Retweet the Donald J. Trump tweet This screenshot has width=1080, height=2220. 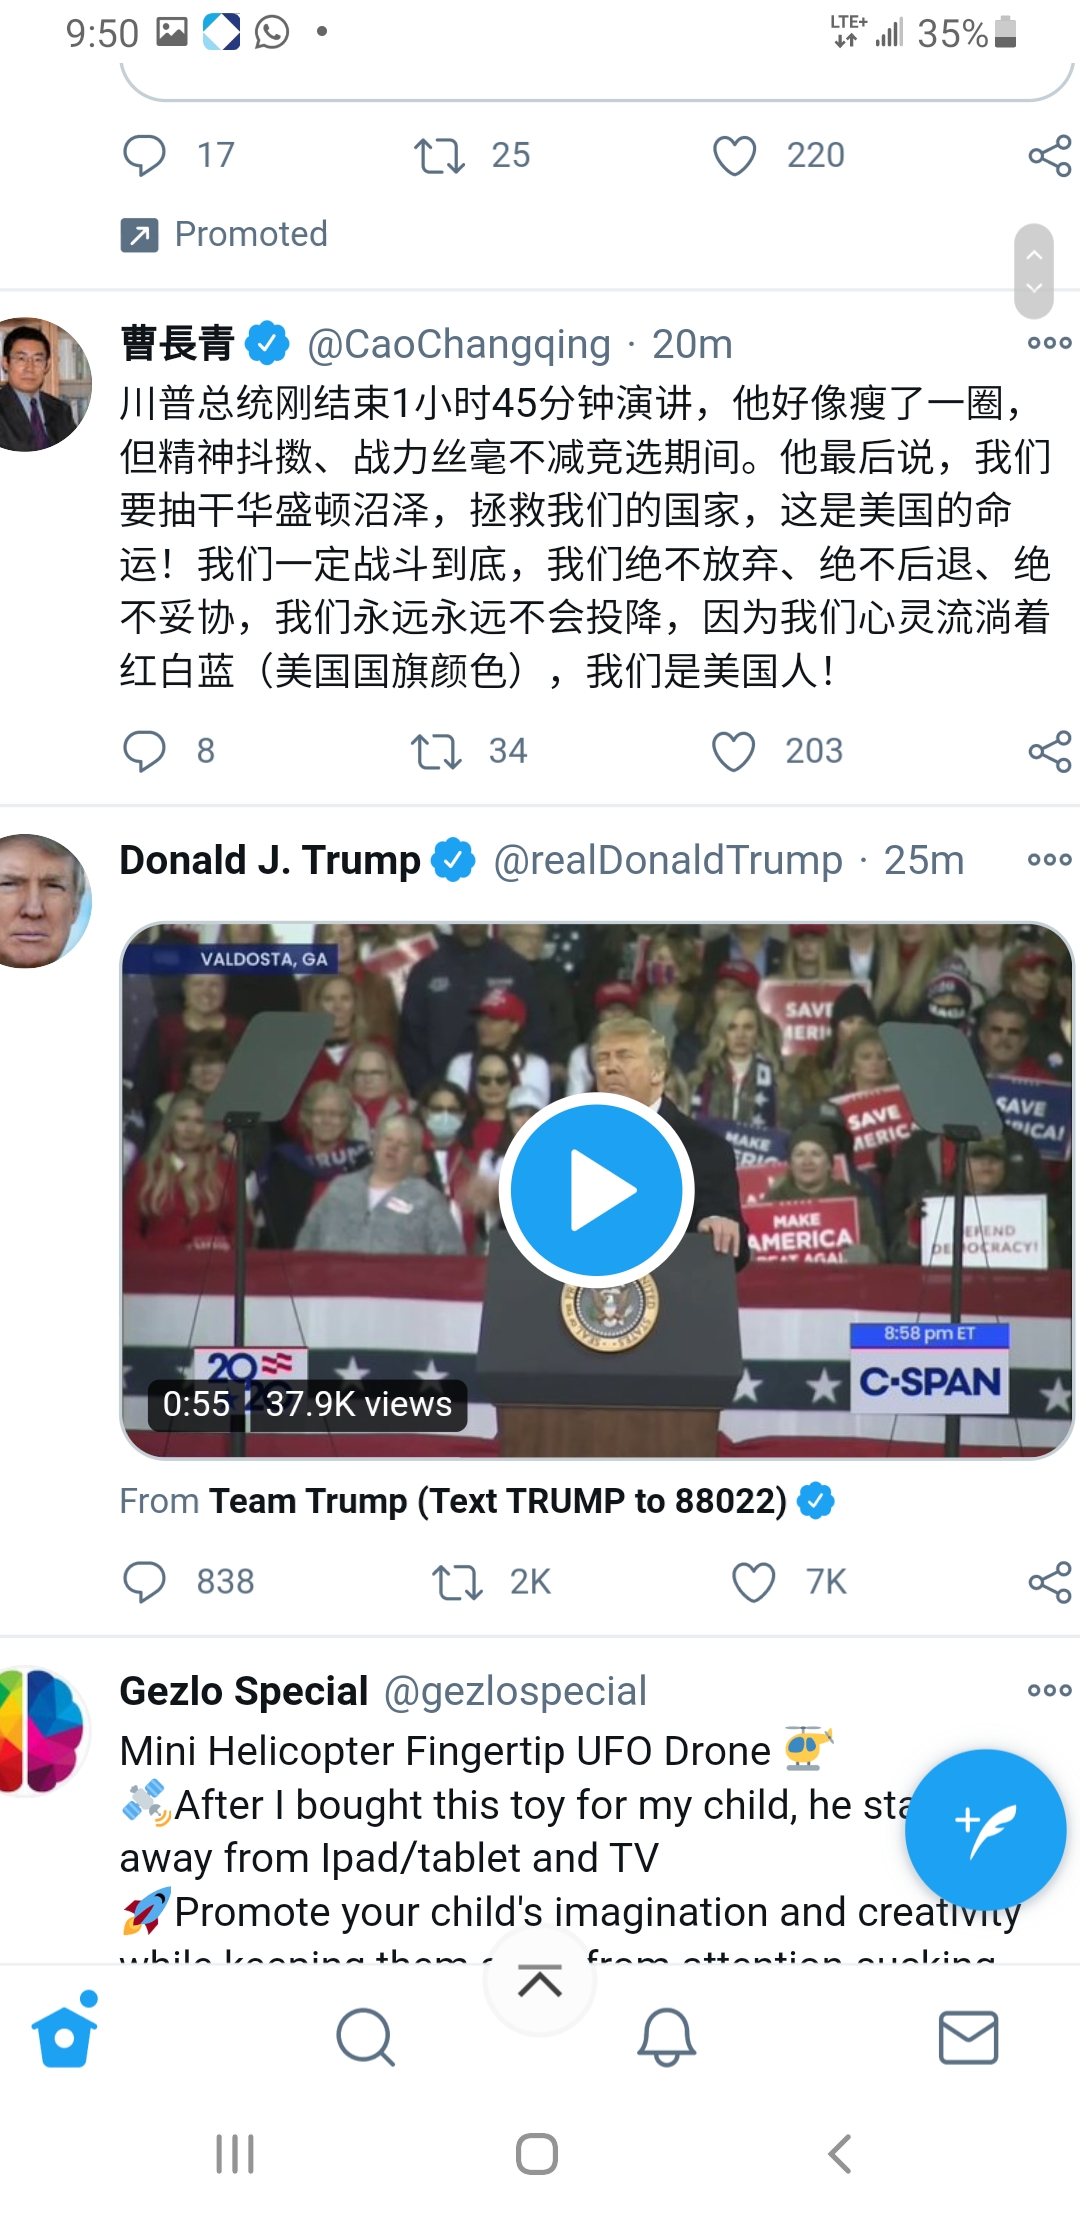pos(457,1582)
